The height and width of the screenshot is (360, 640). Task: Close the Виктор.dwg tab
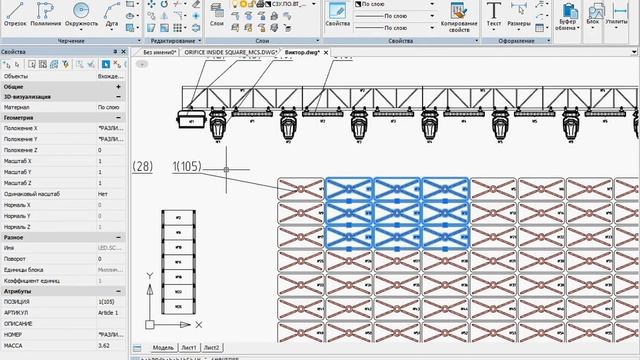coord(326,52)
